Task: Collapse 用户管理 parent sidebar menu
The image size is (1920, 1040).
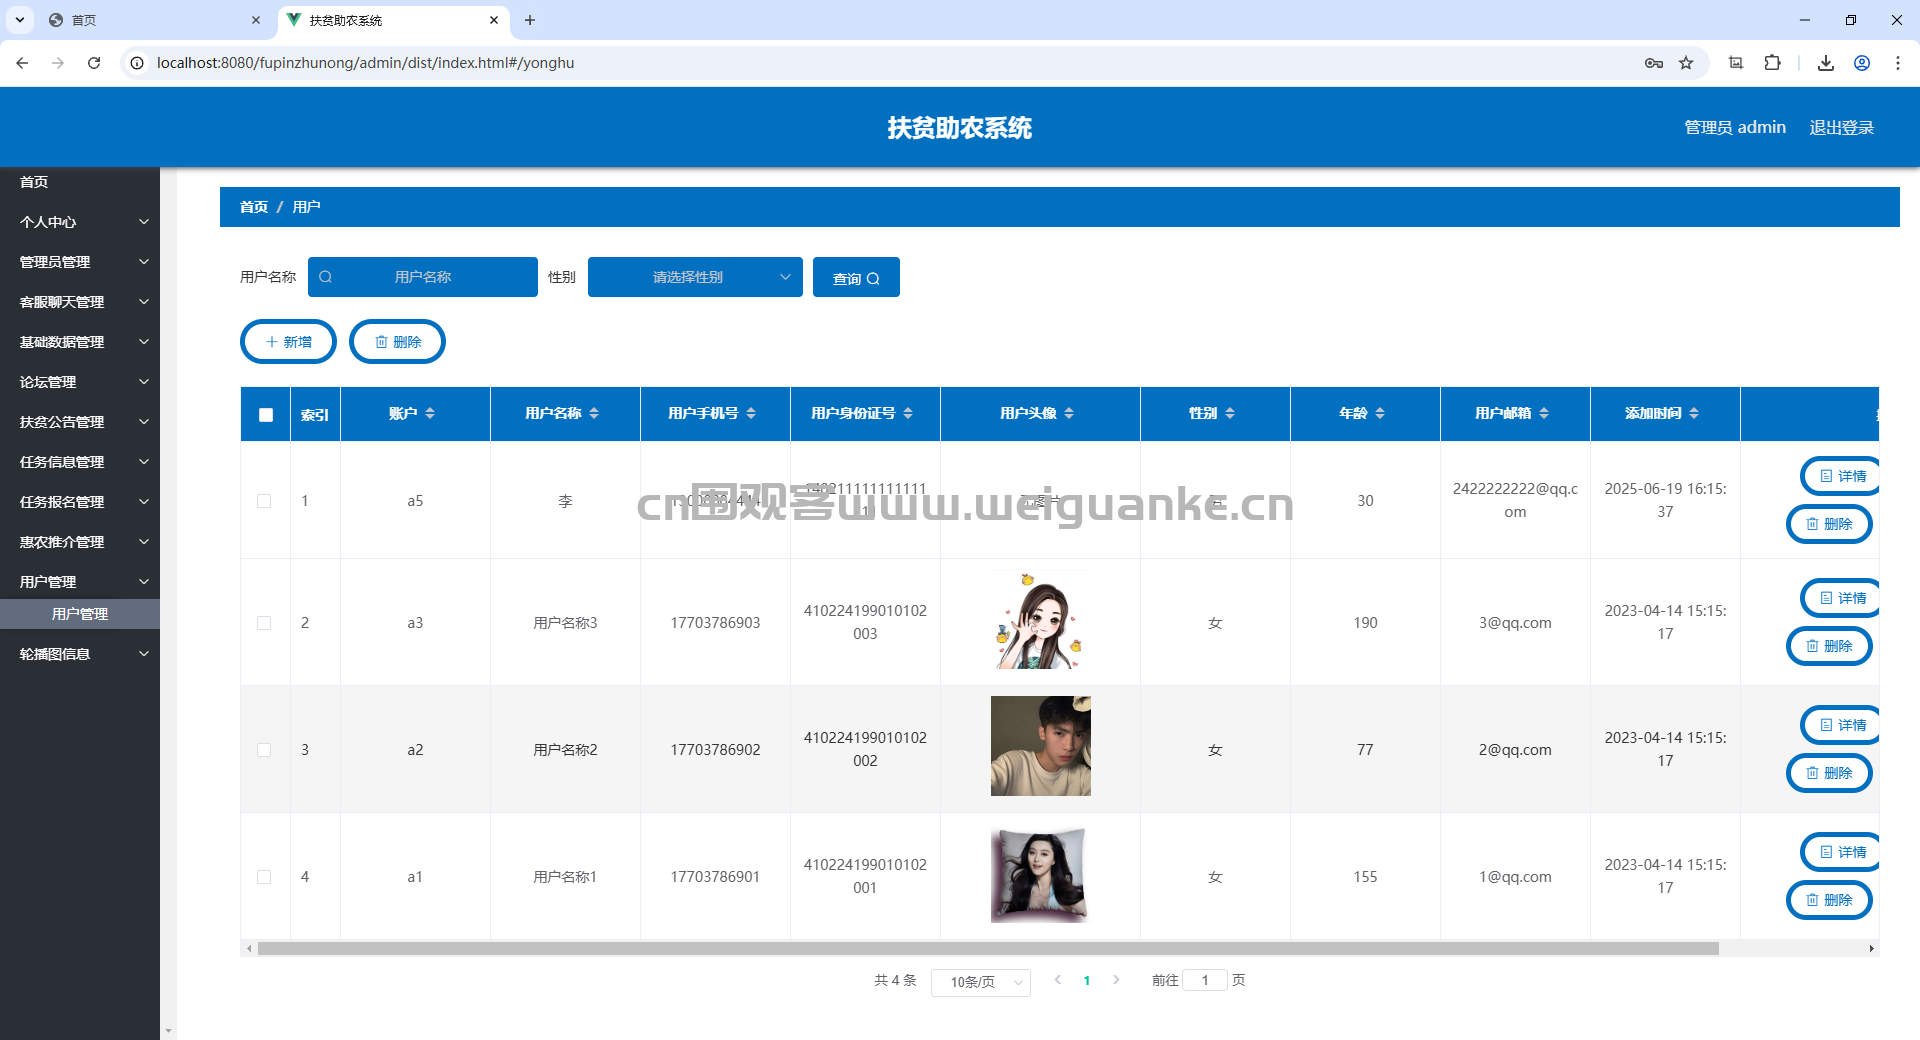Action: (80, 582)
